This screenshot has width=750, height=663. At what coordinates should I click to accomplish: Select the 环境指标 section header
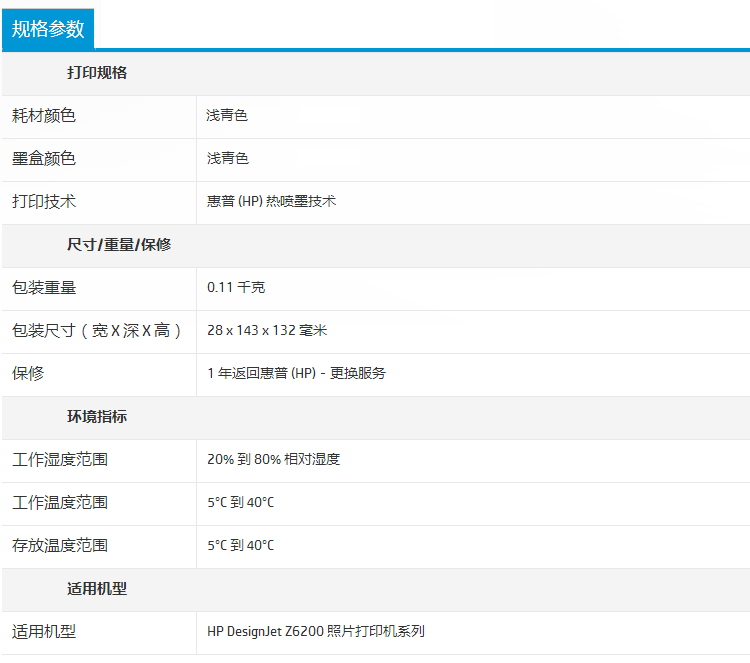[x=97, y=417]
